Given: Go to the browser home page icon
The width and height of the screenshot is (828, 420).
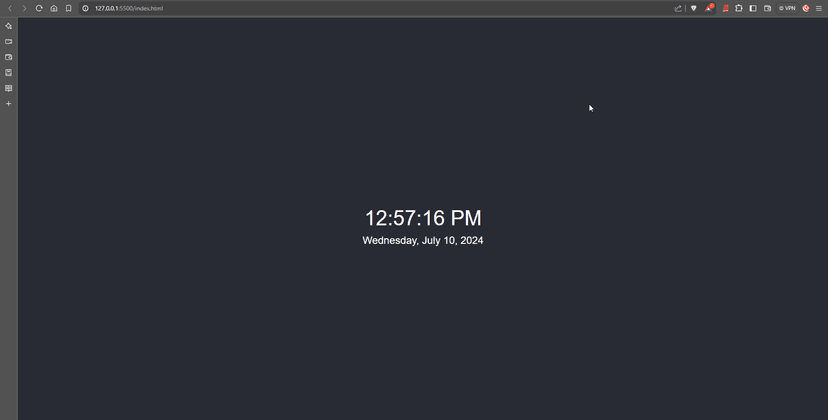Looking at the screenshot, I should pos(54,8).
